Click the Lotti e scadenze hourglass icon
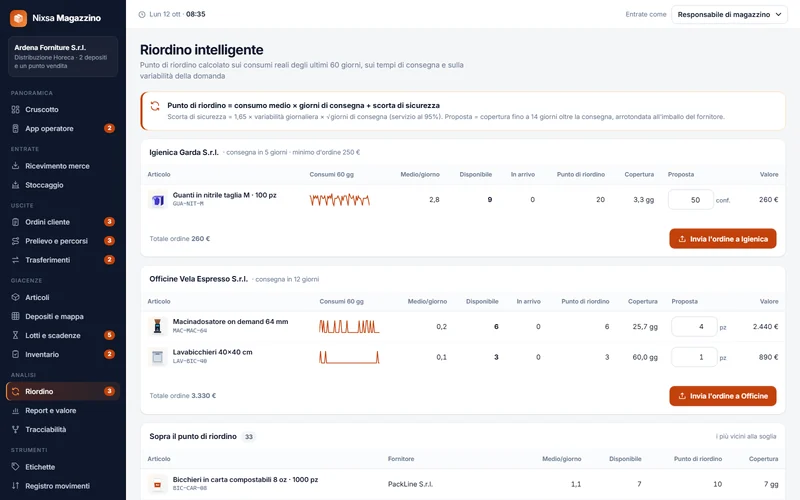Viewport: 800px width, 500px height. (x=15, y=335)
